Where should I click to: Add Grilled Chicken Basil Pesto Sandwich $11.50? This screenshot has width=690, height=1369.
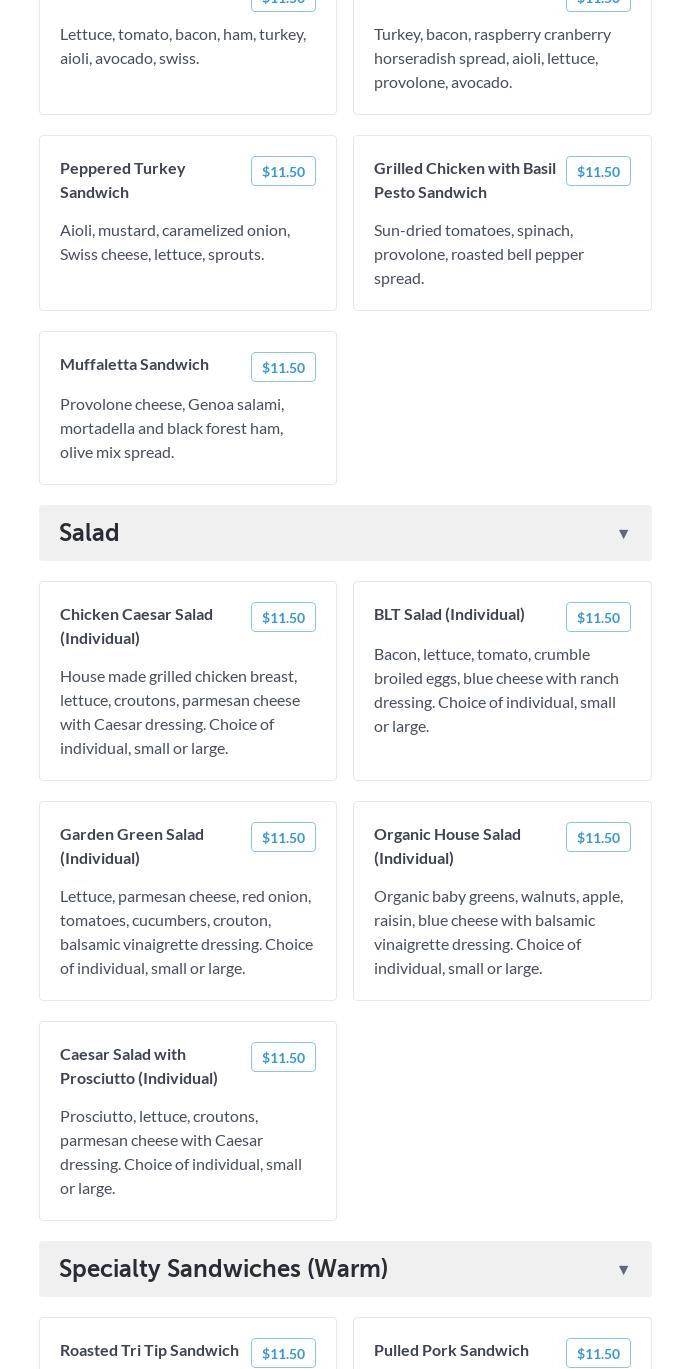(x=598, y=172)
